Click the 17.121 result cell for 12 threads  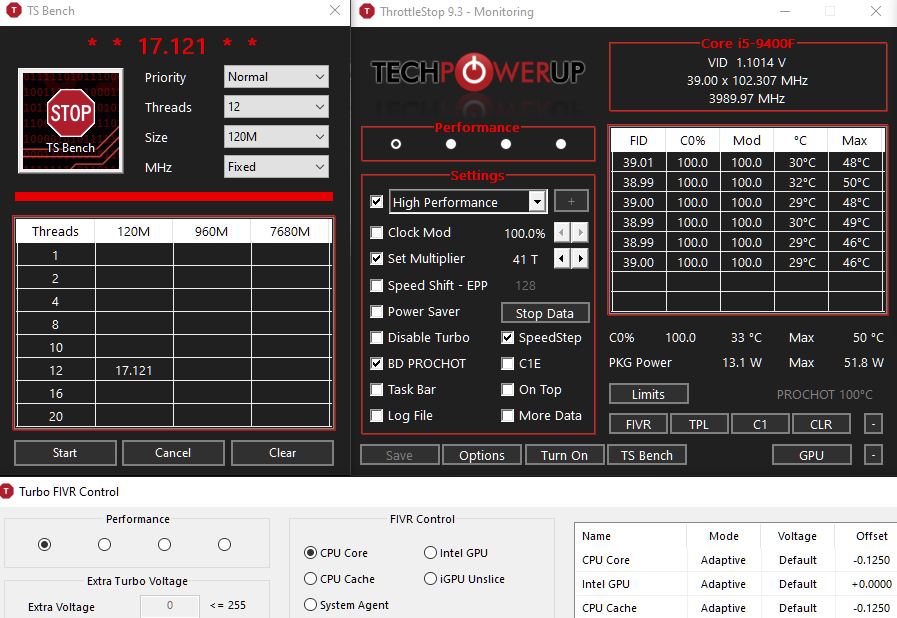point(134,370)
